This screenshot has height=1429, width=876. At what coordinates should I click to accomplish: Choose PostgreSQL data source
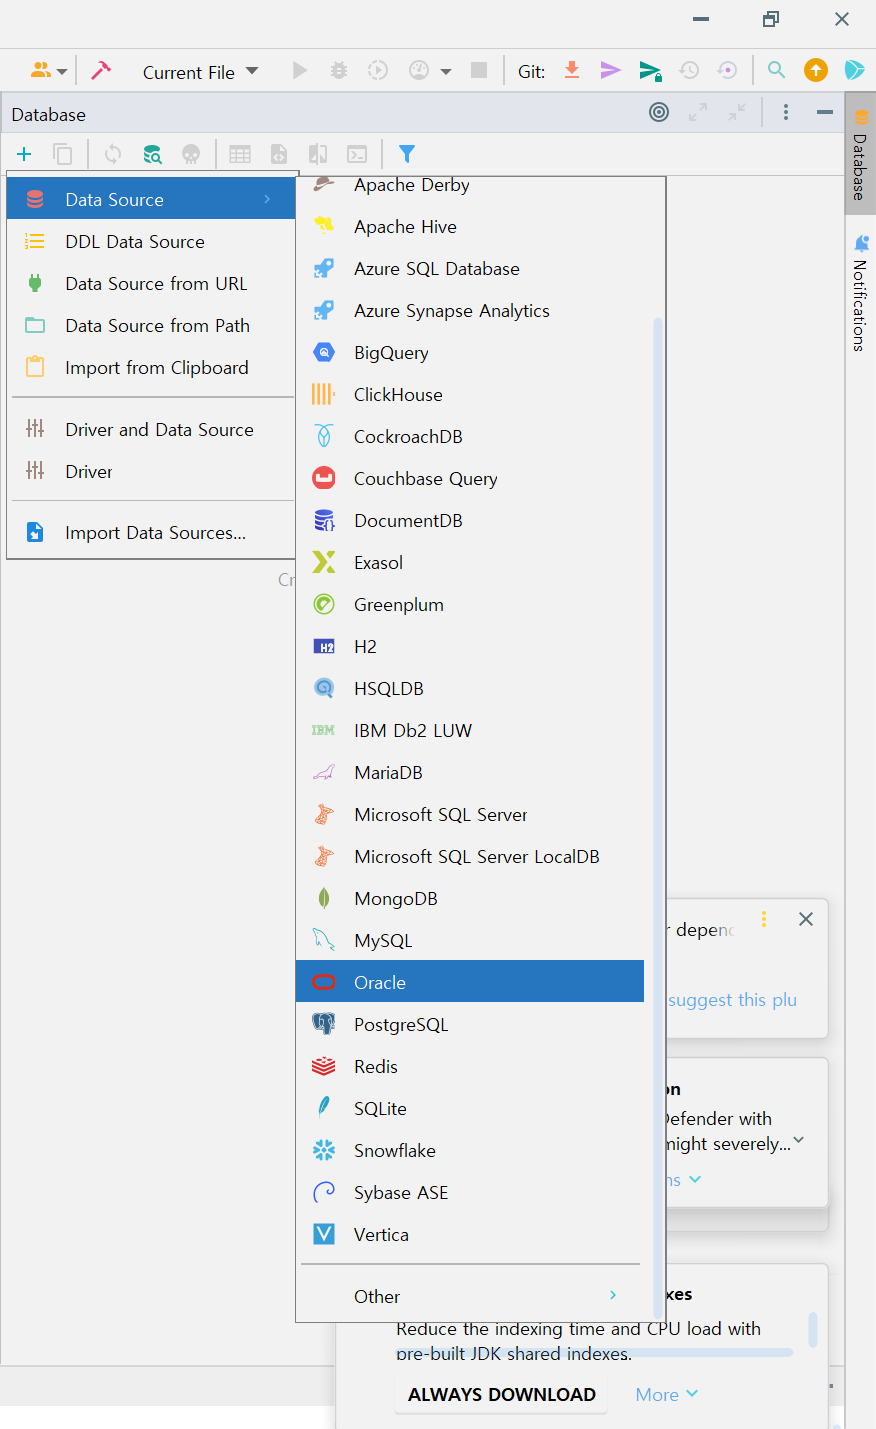[x=470, y=1025]
